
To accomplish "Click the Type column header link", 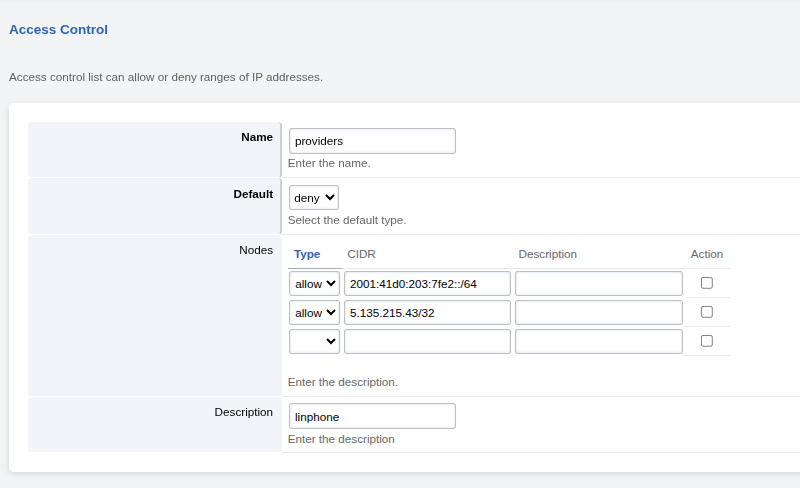I will click(x=307, y=254).
